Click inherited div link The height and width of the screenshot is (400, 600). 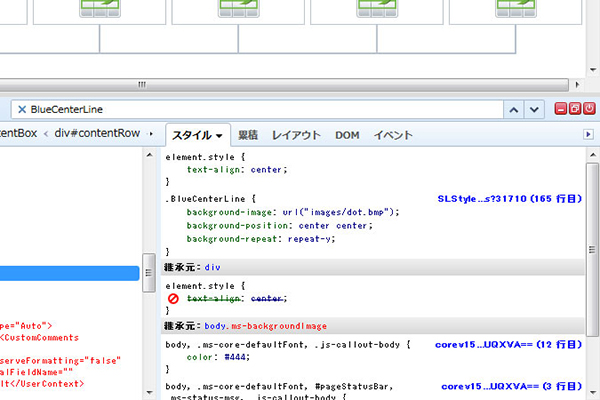[x=212, y=267]
